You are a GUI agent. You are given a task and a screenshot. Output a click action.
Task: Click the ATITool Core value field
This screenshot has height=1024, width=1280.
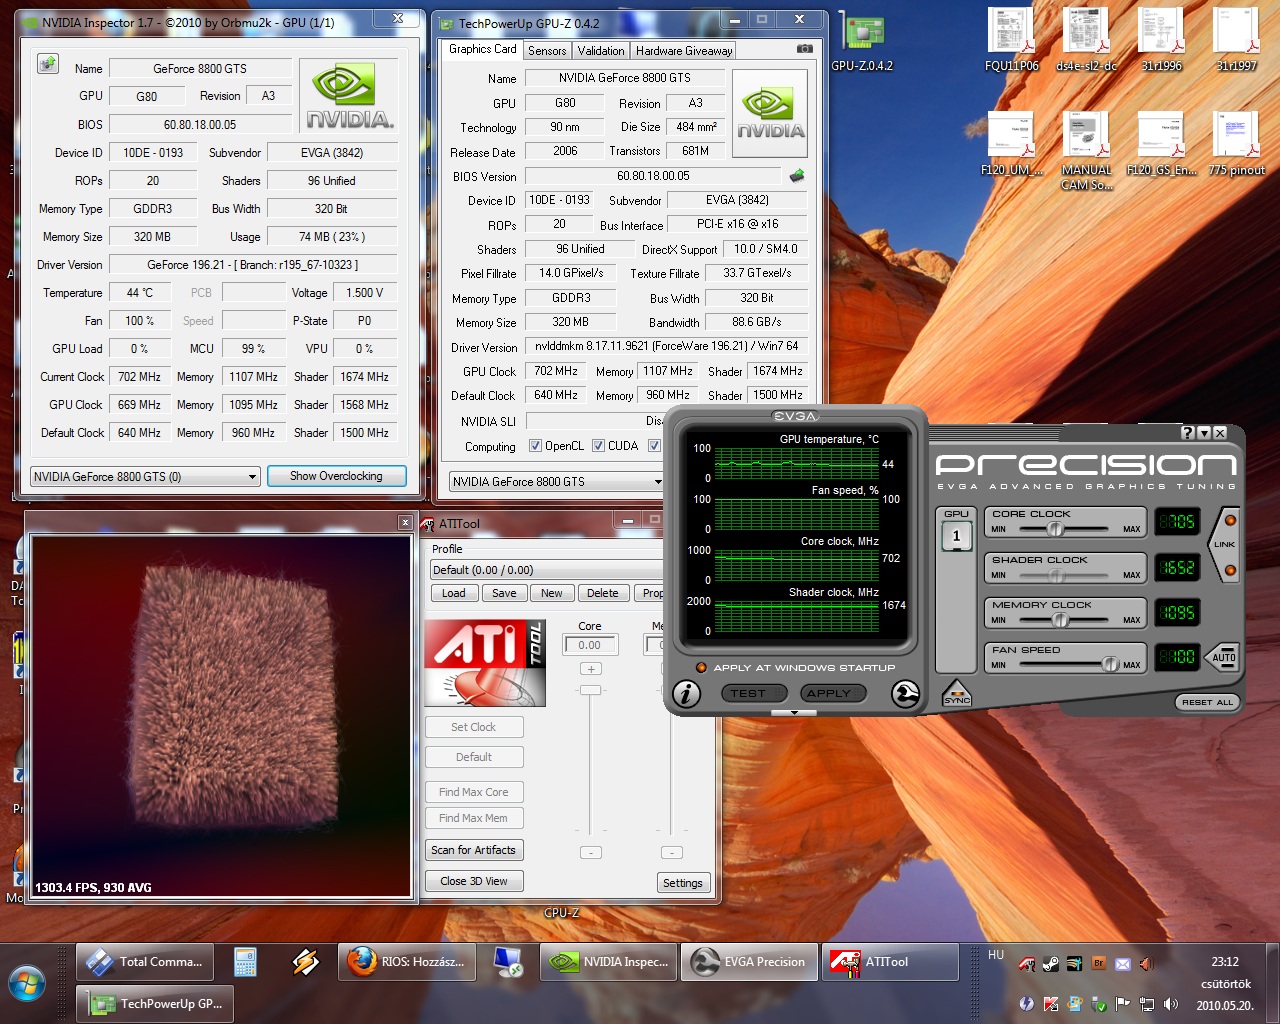(x=590, y=645)
